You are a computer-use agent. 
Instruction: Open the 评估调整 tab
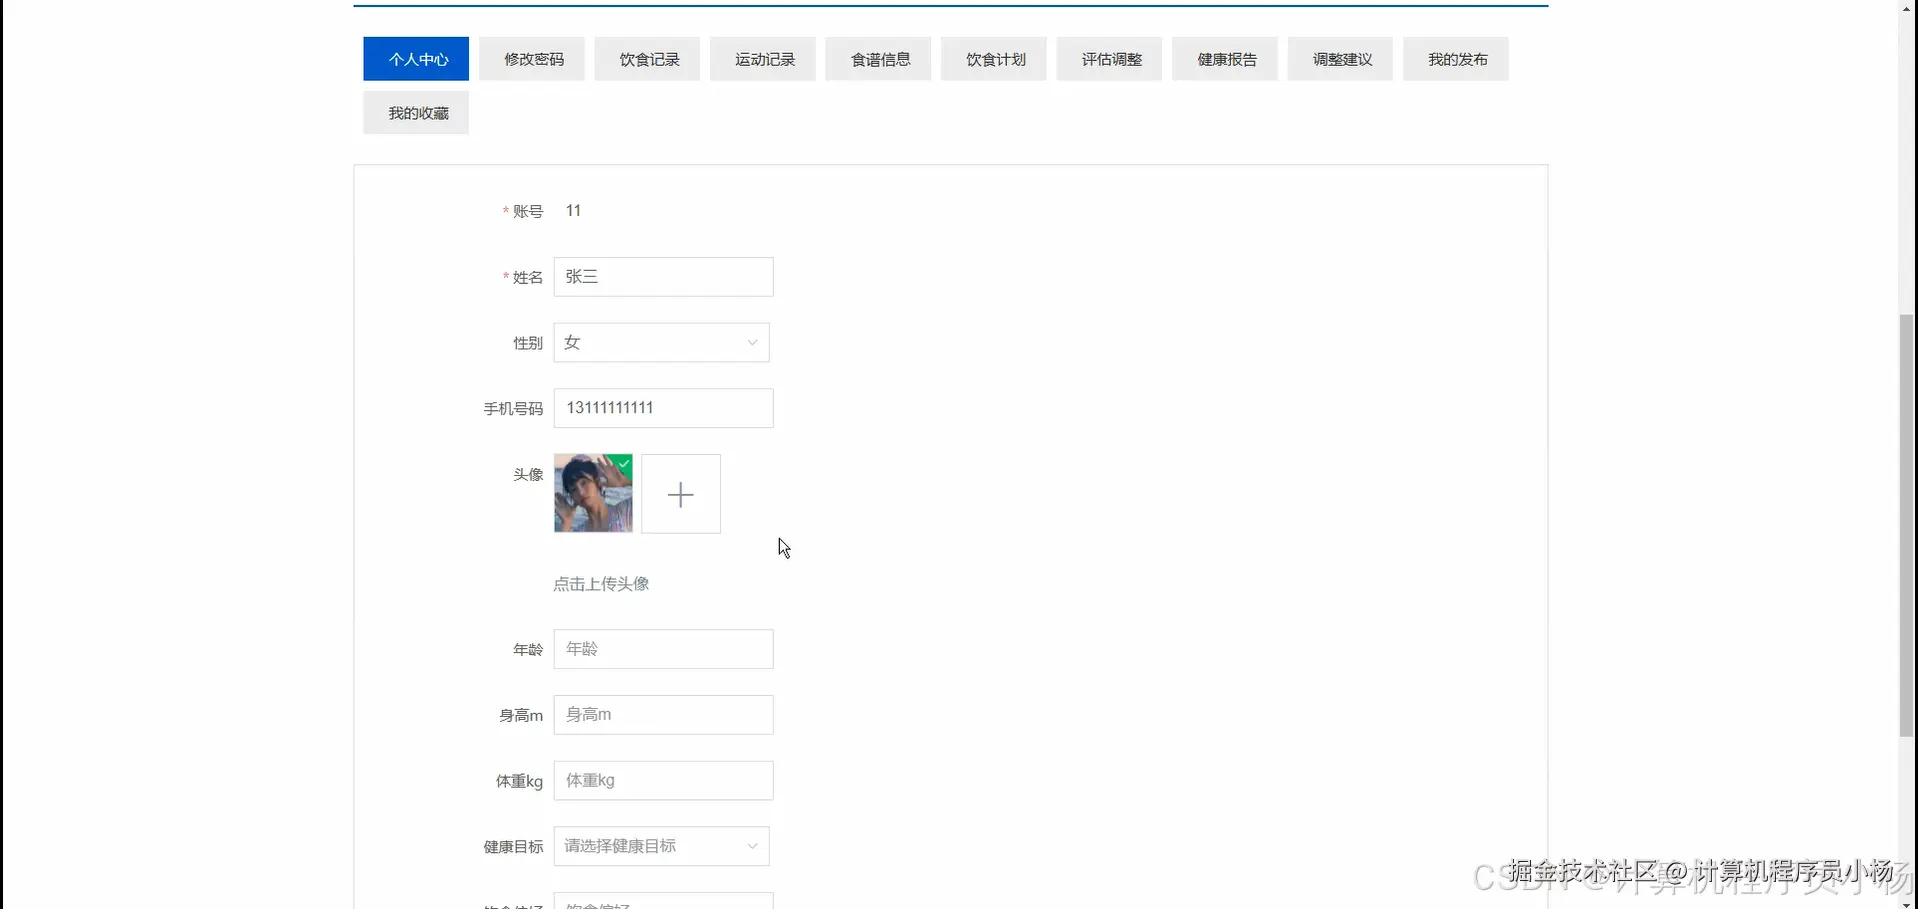click(1109, 58)
